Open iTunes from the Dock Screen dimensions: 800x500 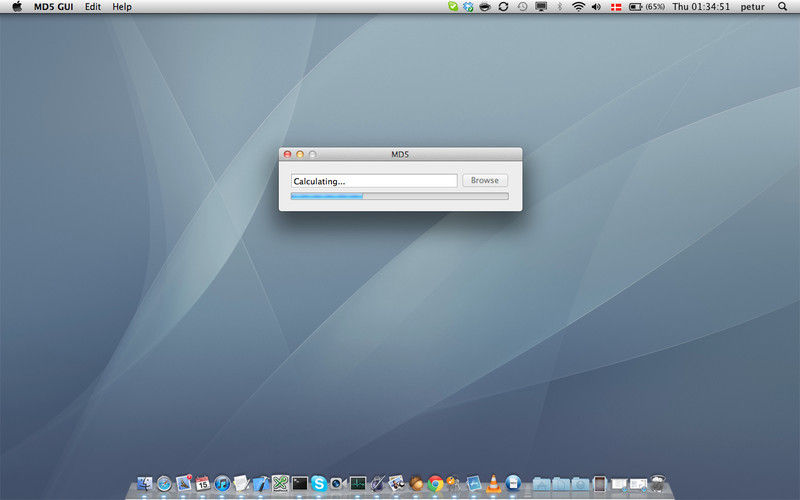click(x=222, y=483)
